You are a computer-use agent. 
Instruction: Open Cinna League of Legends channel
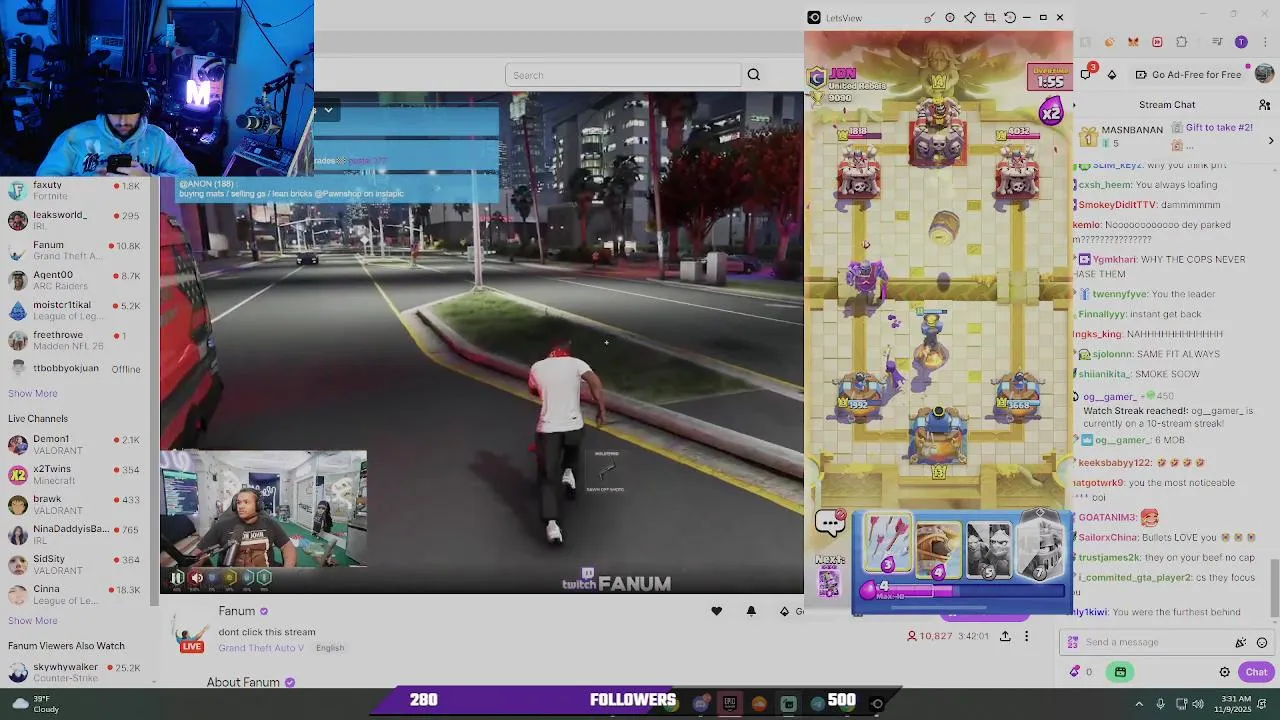[x=76, y=594]
